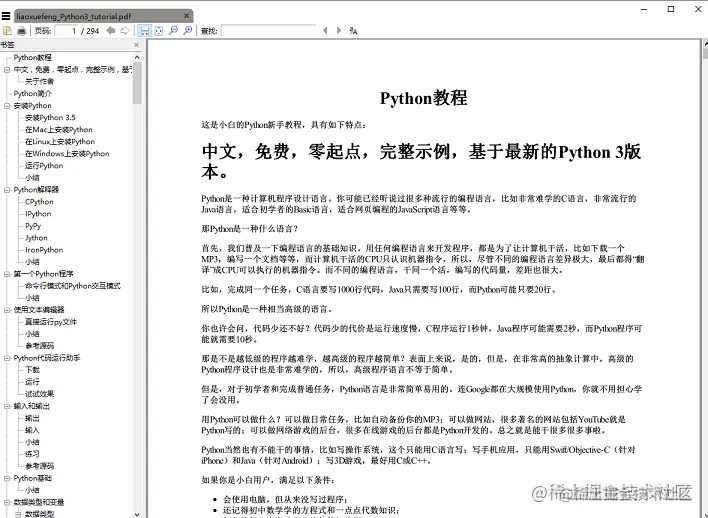Jump to 关于作者 bookmark
708x518 pixels.
pos(39,81)
